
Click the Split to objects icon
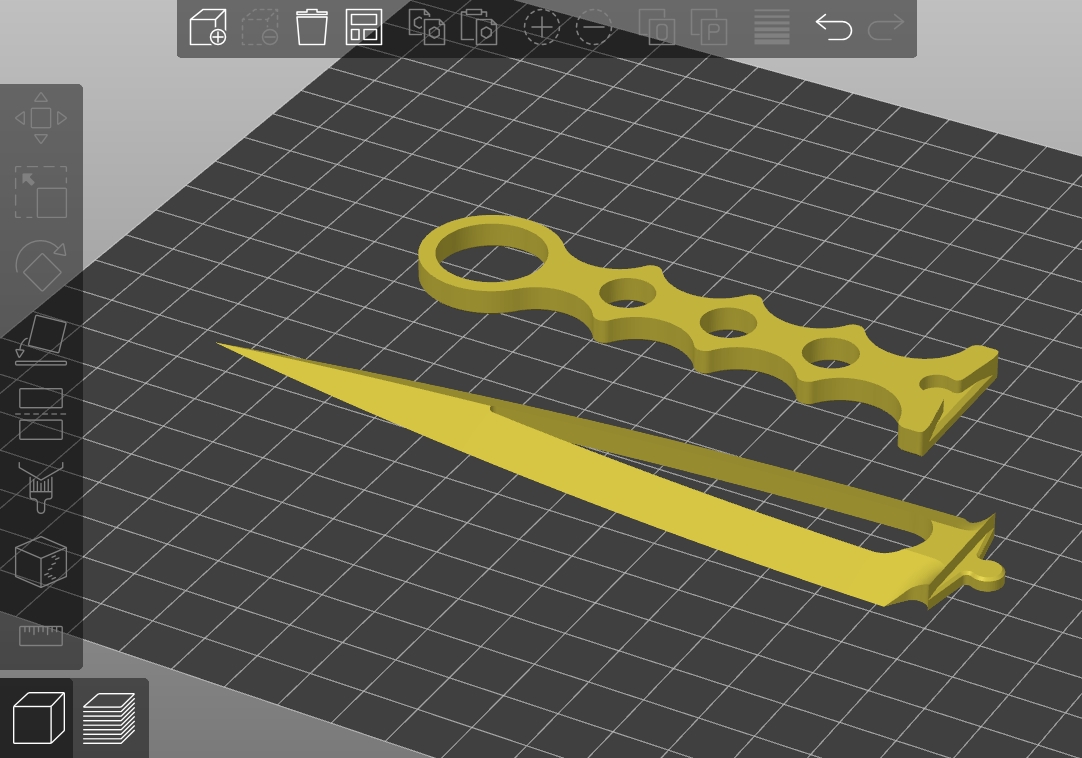click(x=657, y=28)
